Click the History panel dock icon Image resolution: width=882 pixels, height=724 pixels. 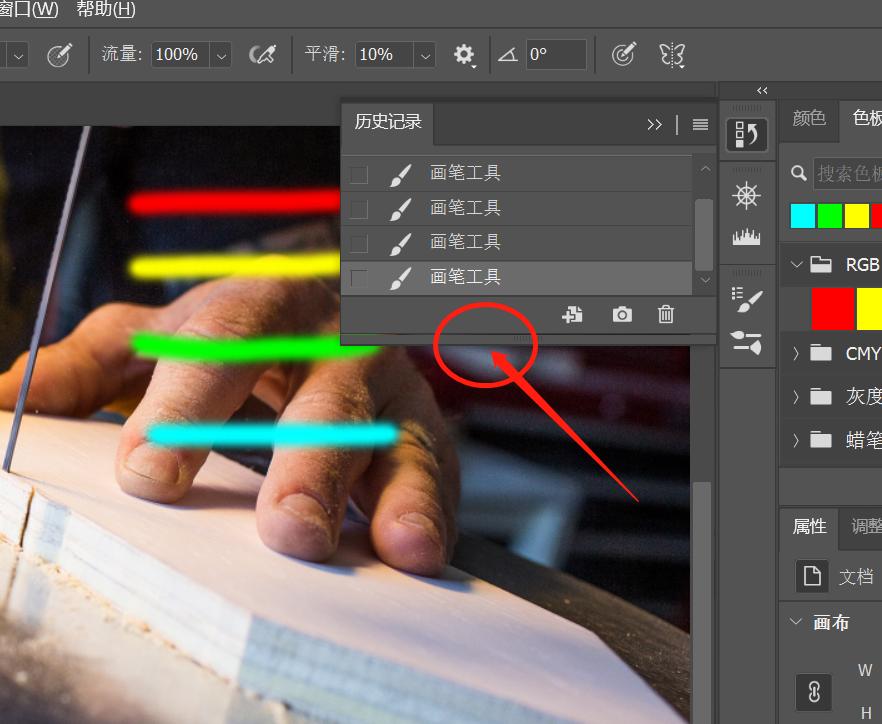coord(746,133)
